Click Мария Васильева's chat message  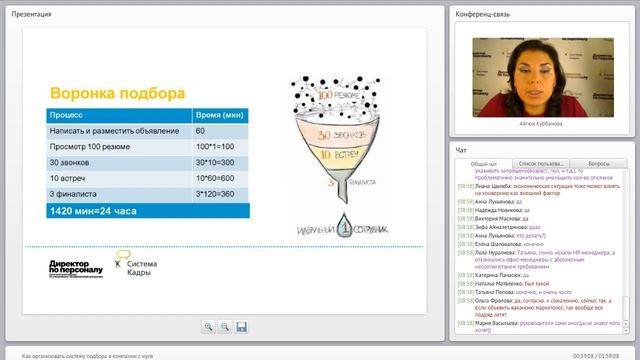[x=539, y=326]
